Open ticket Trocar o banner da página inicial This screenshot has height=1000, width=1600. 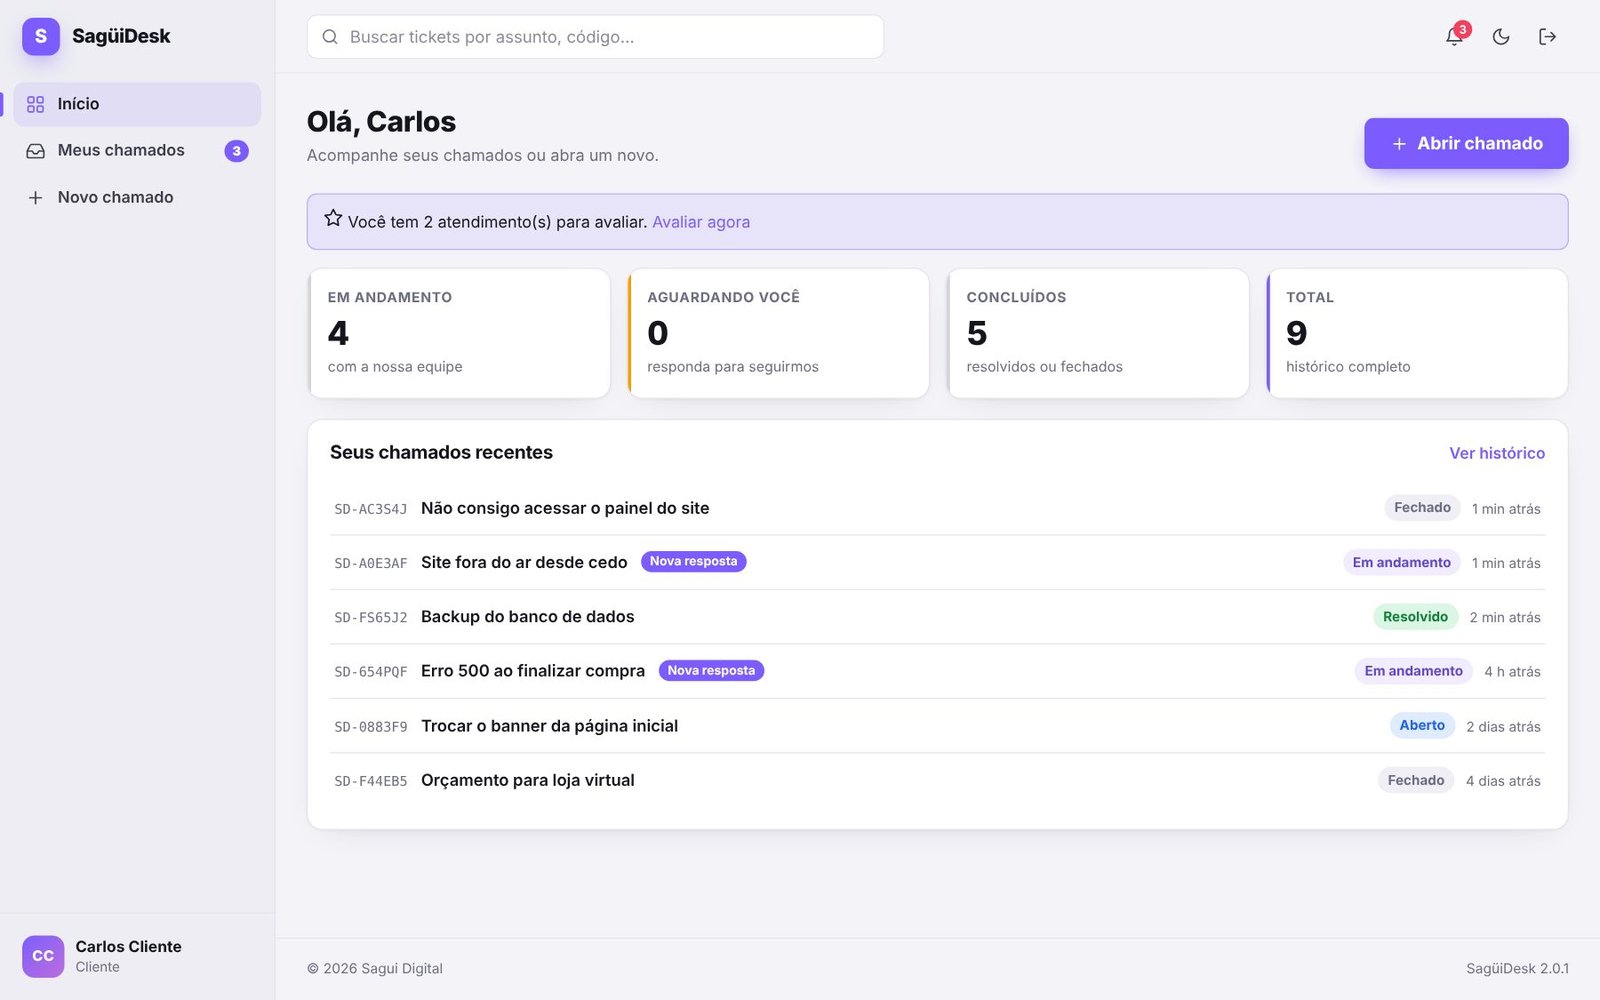pos(937,726)
